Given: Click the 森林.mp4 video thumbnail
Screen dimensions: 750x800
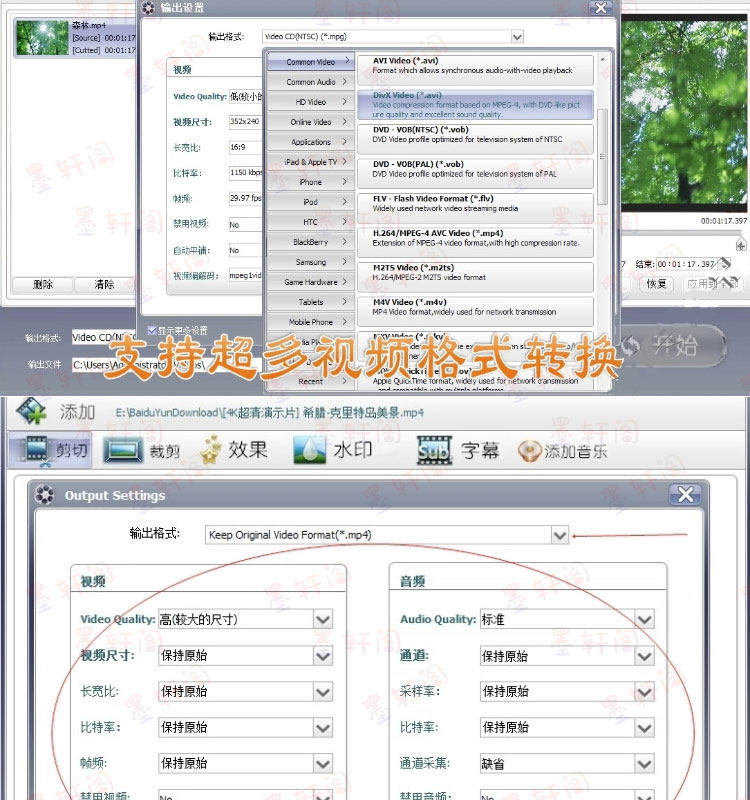Looking at the screenshot, I should click(42, 38).
